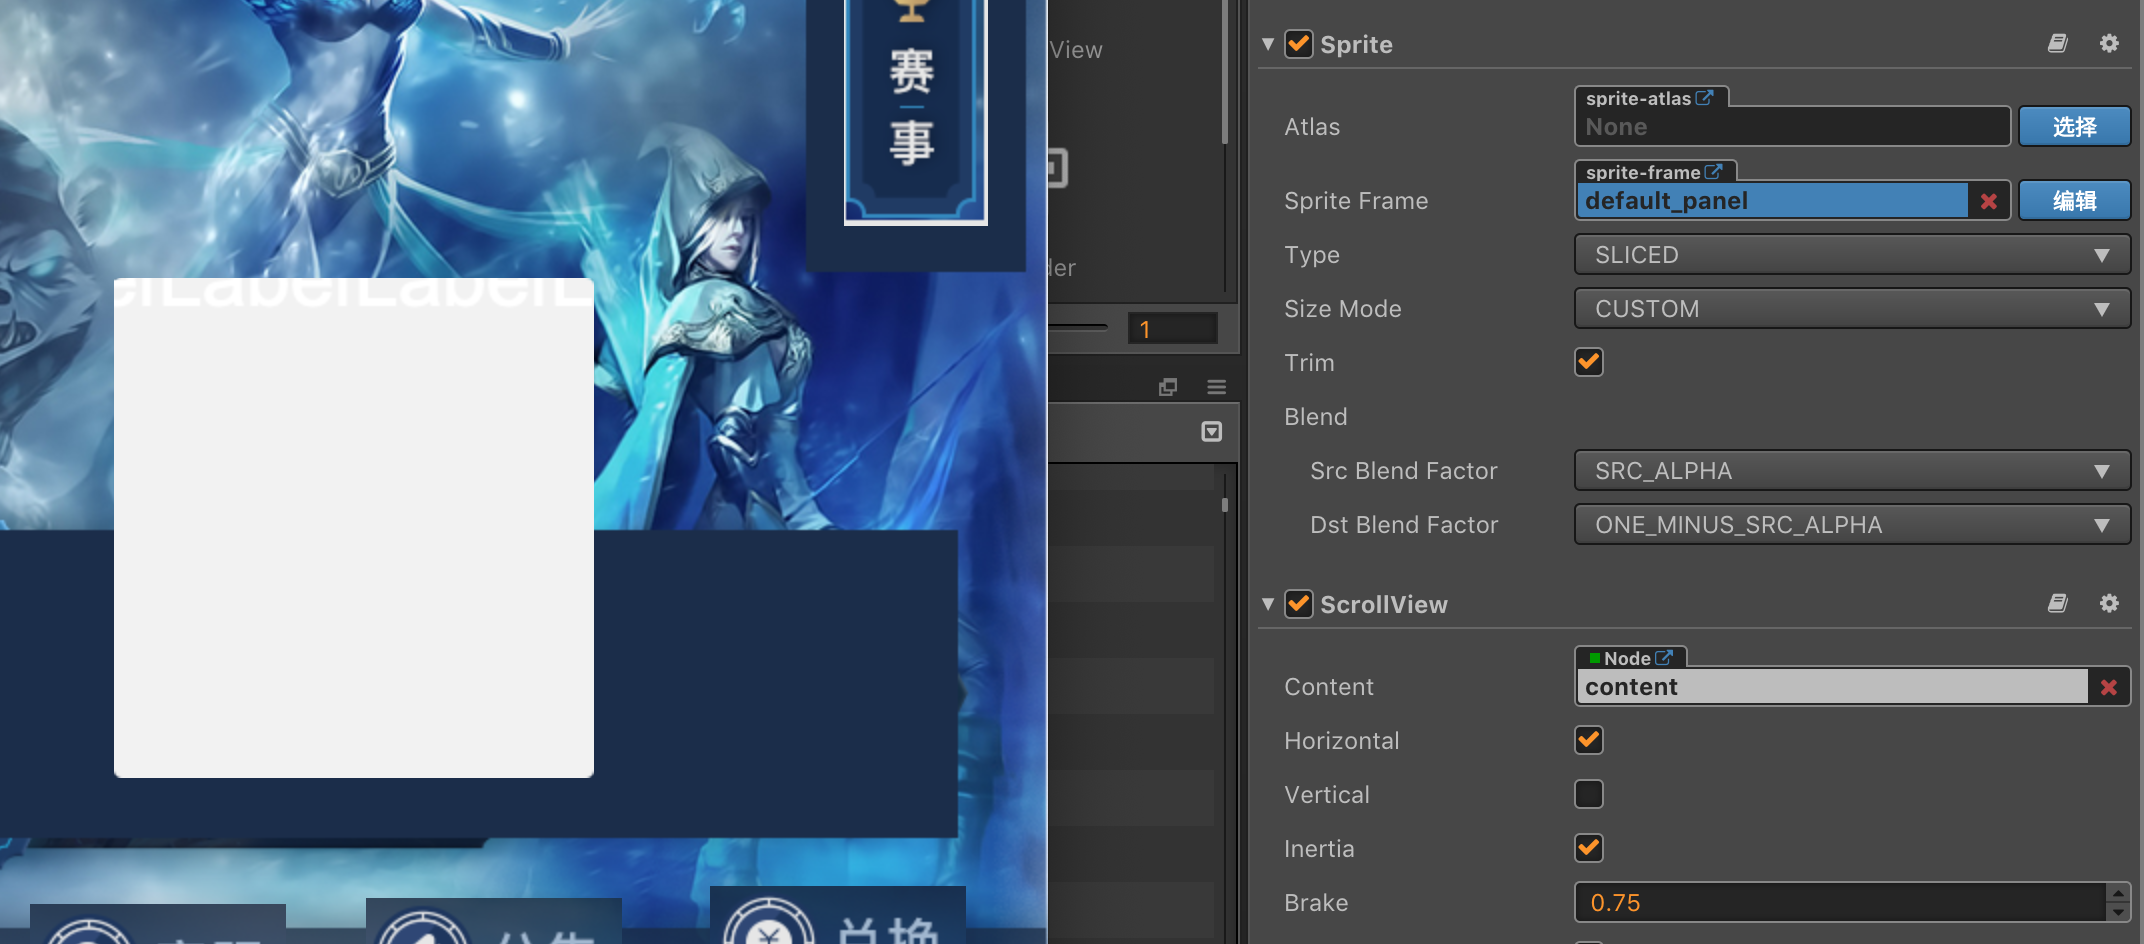This screenshot has height=944, width=2144.
Task: Open the Sprite component gear settings menu
Action: tap(2109, 43)
